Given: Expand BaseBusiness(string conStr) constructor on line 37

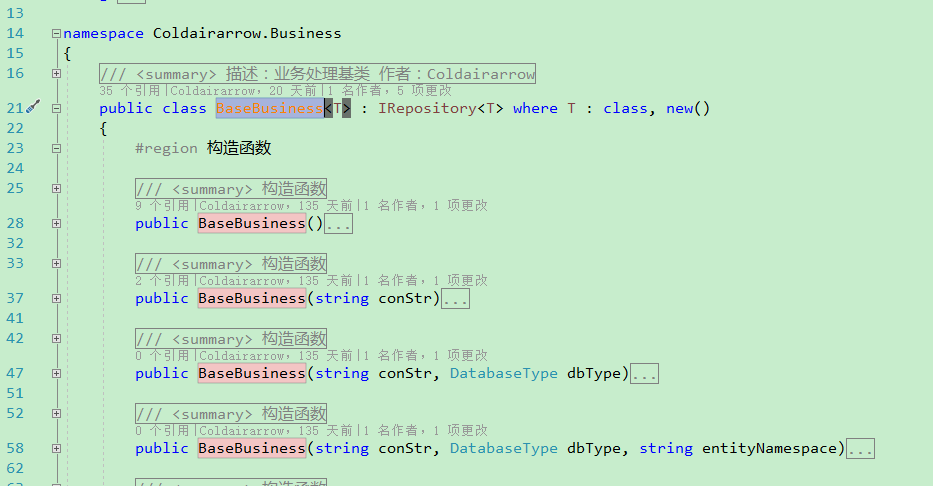Looking at the screenshot, I should coord(56,299).
